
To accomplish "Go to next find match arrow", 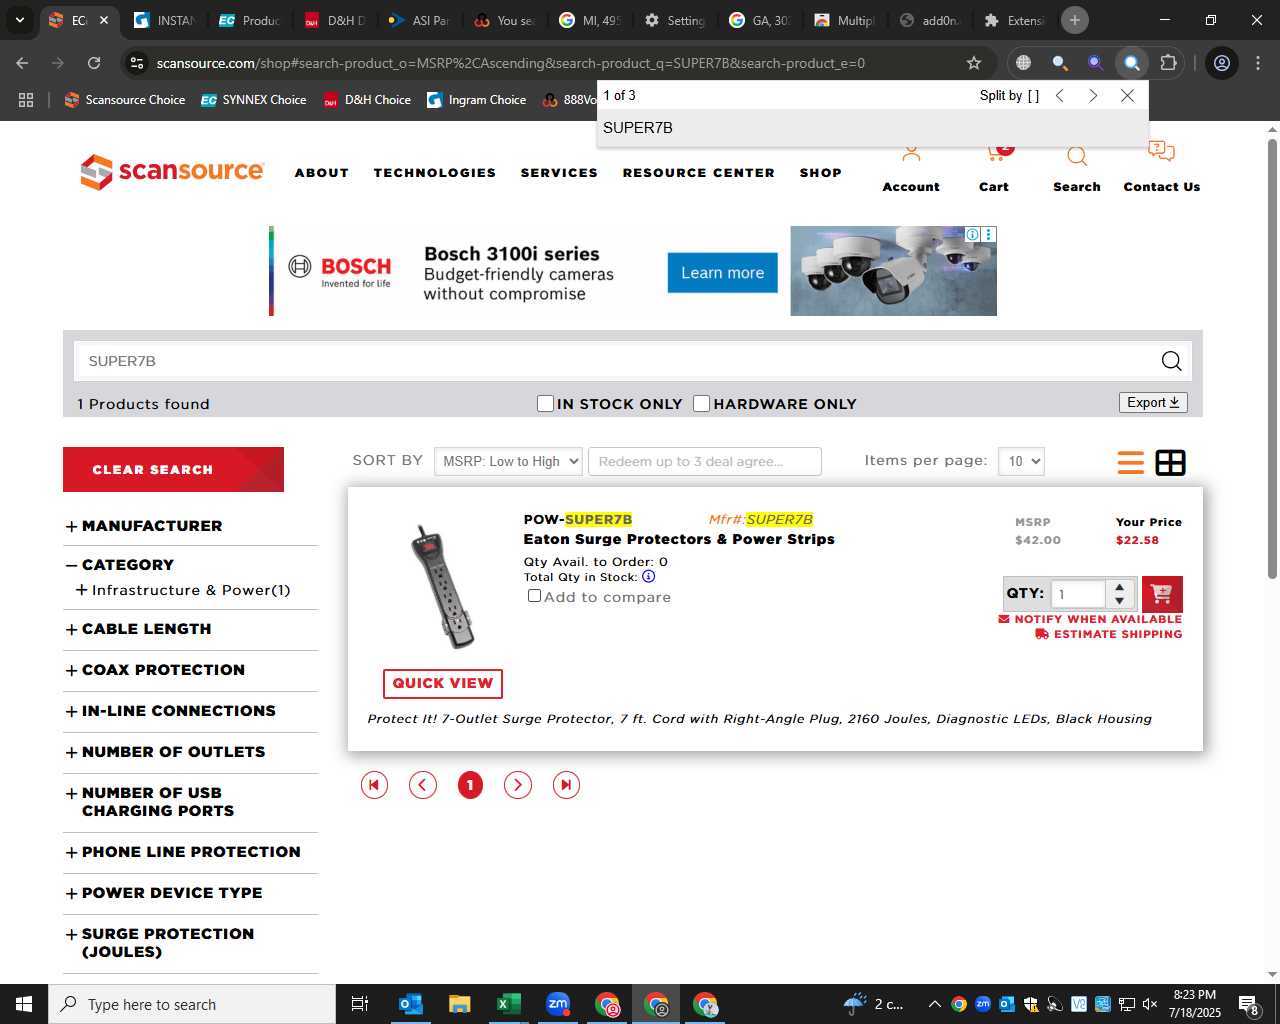I will point(1093,95).
